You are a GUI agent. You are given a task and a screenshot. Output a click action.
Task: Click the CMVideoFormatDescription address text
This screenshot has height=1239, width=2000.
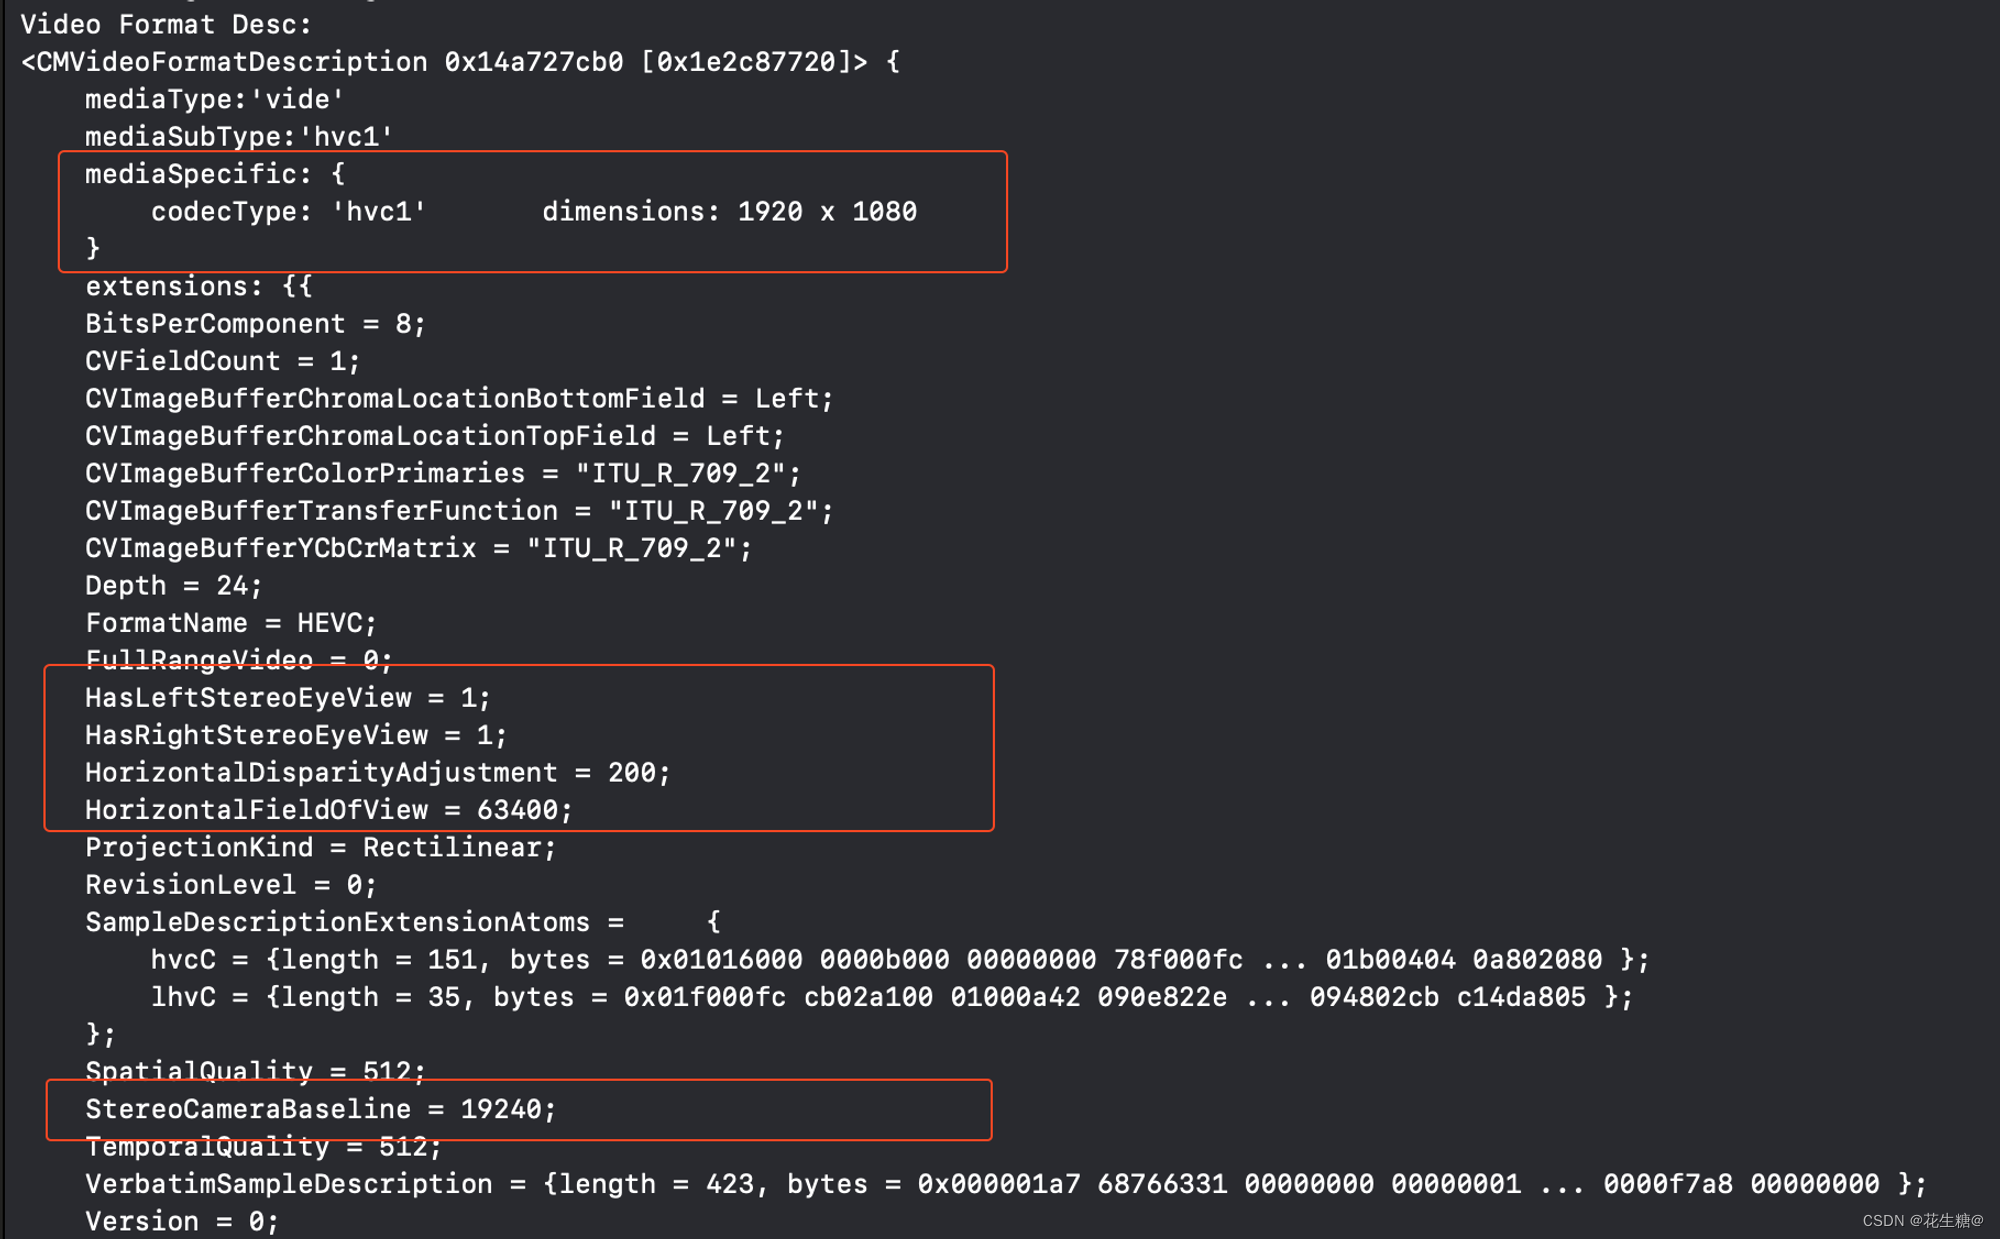coord(459,62)
